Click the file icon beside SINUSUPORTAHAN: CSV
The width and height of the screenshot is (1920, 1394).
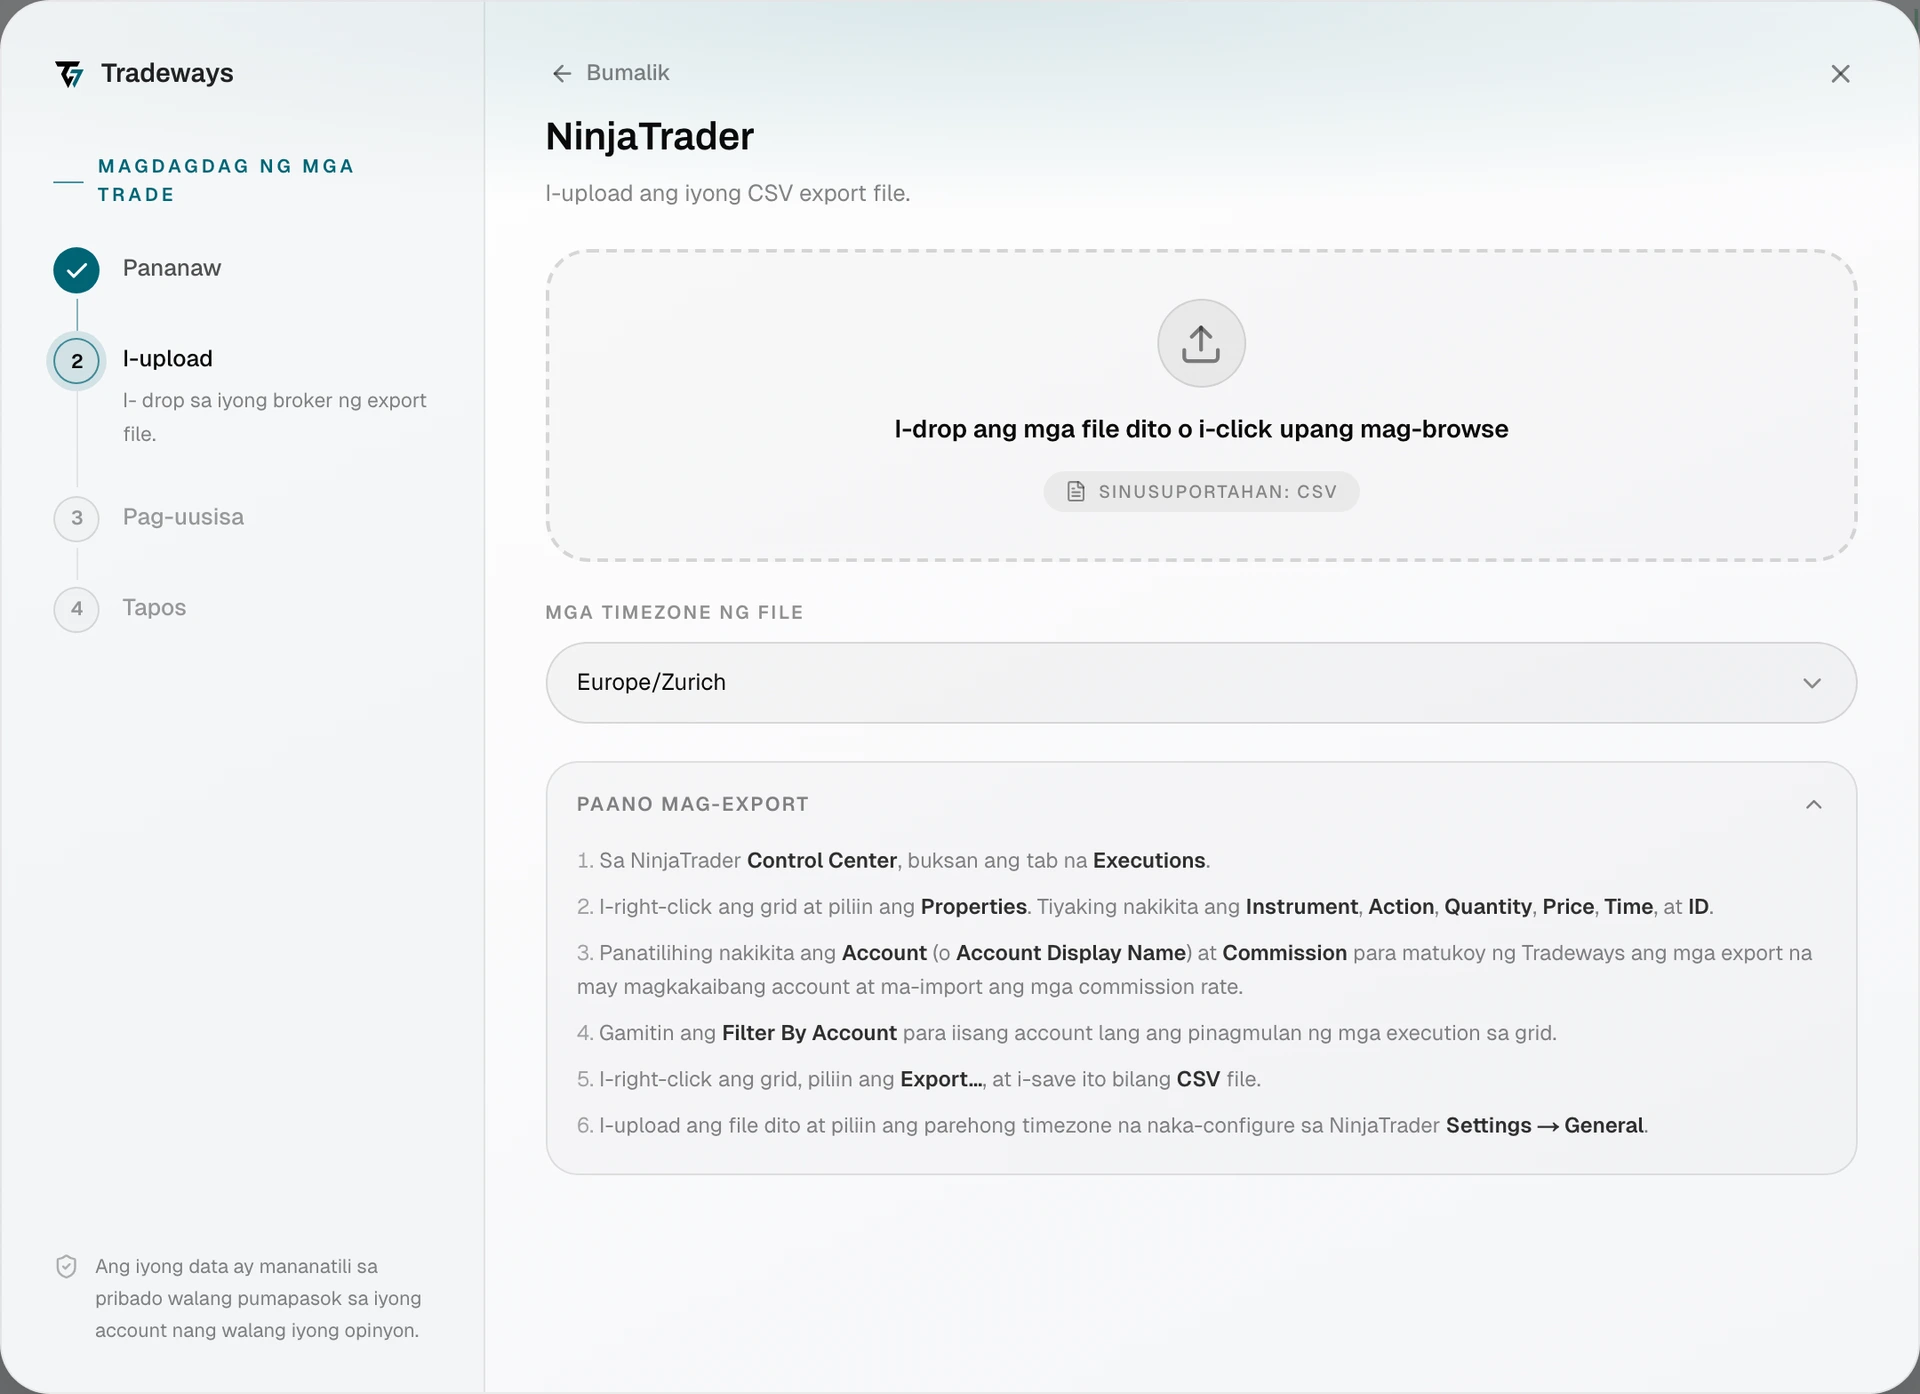click(x=1076, y=491)
